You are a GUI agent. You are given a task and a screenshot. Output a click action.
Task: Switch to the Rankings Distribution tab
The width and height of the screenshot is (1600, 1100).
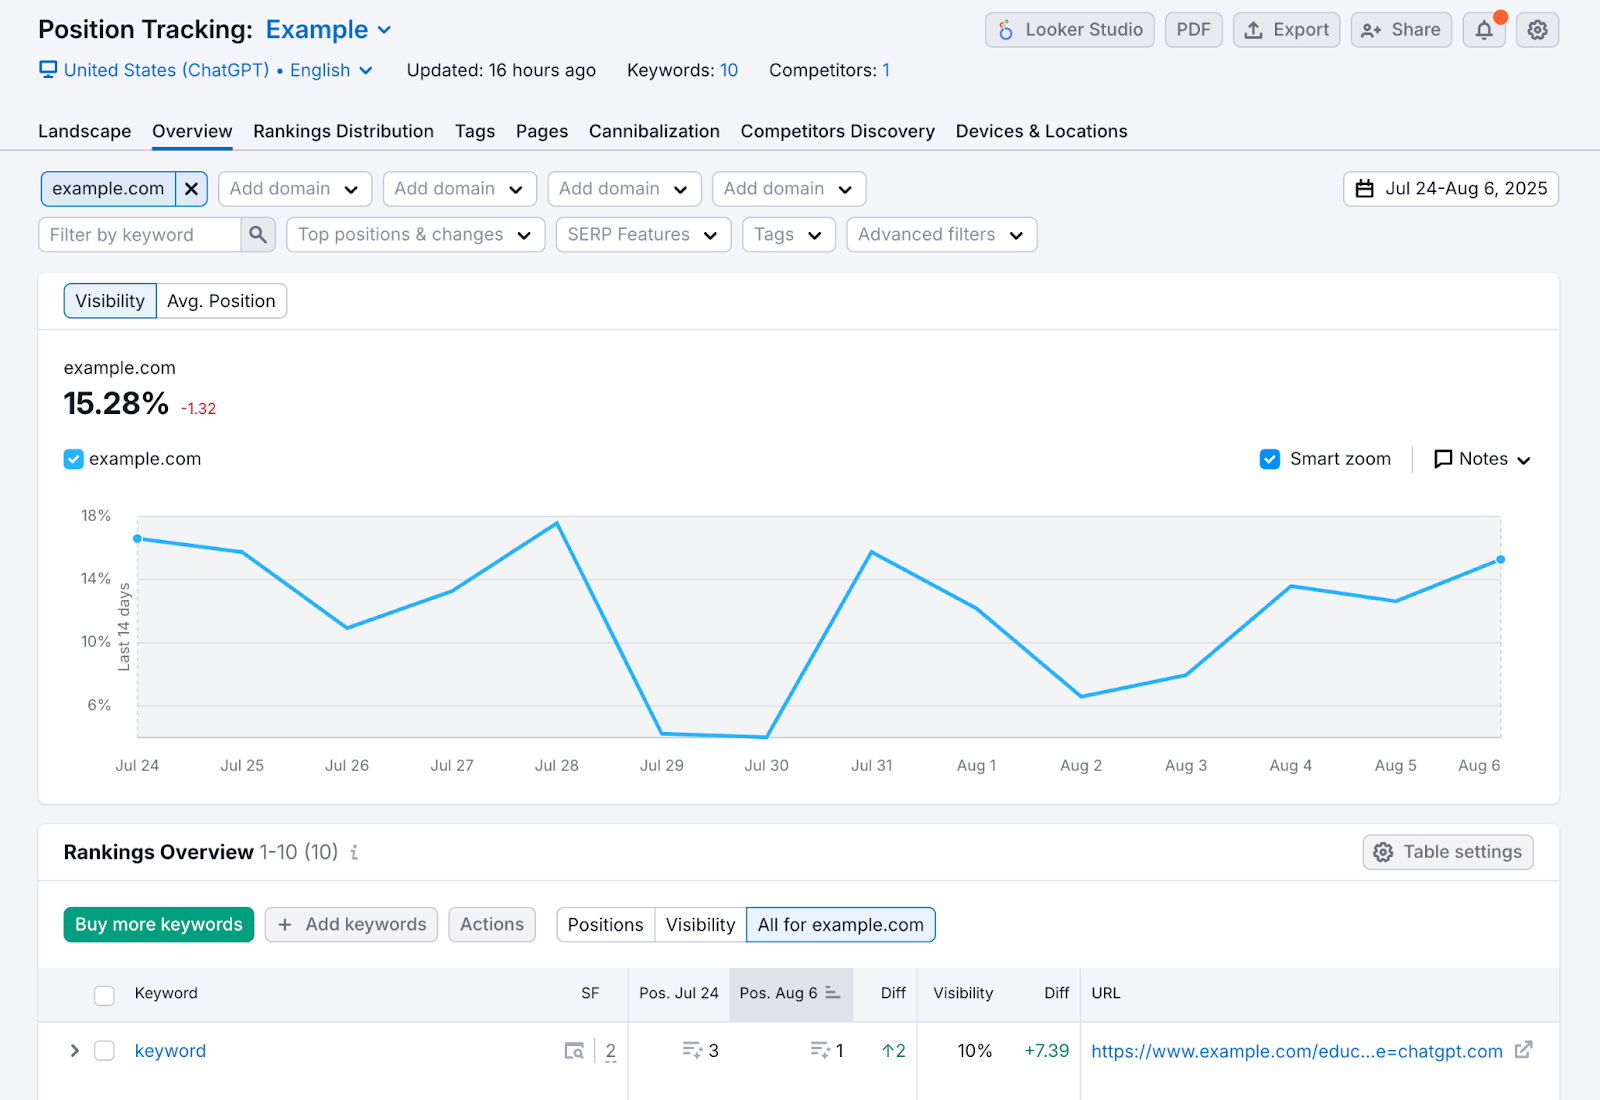coord(343,131)
